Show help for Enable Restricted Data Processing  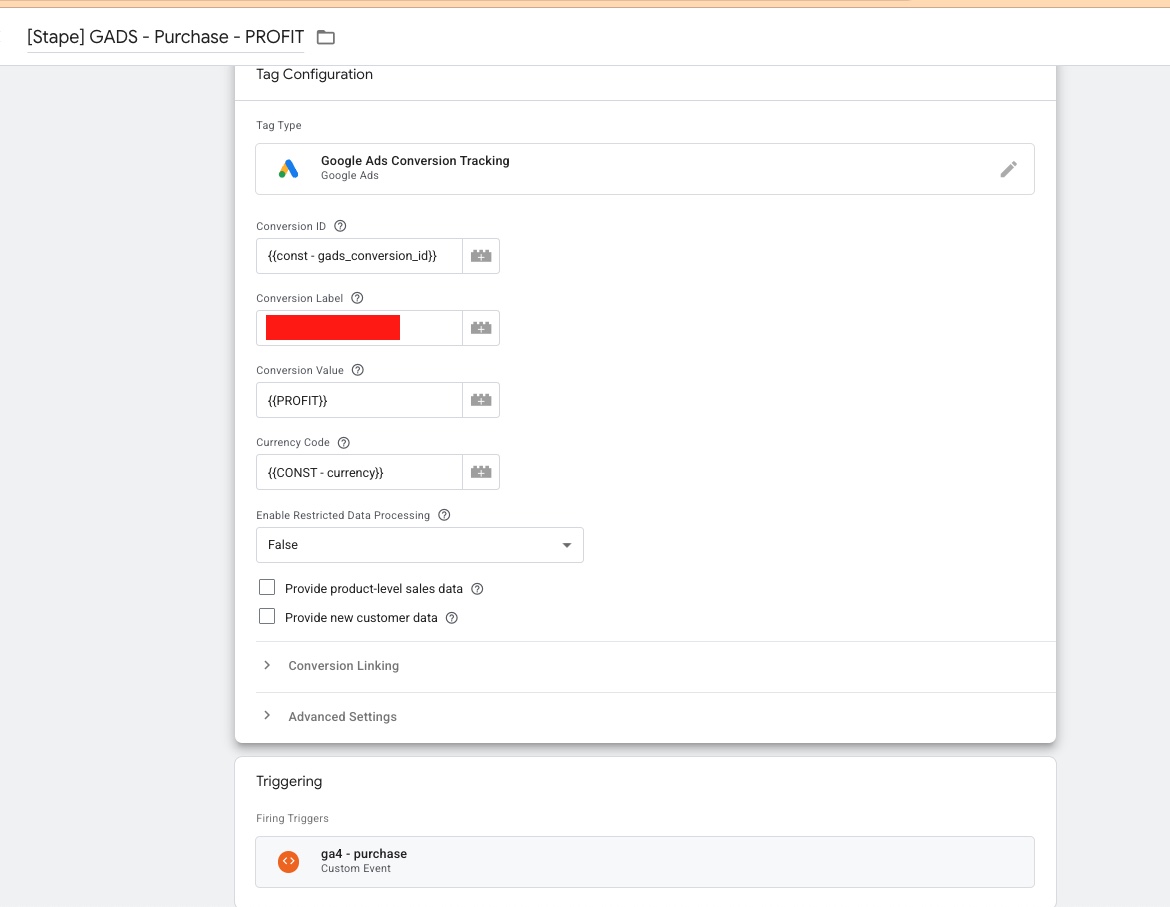click(x=444, y=515)
